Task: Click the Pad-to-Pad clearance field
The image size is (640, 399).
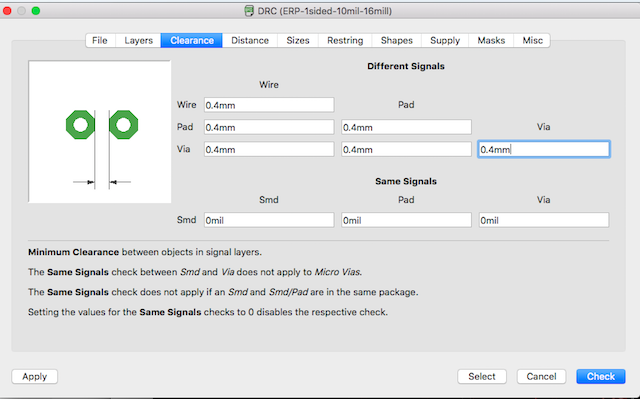Action: (407, 127)
